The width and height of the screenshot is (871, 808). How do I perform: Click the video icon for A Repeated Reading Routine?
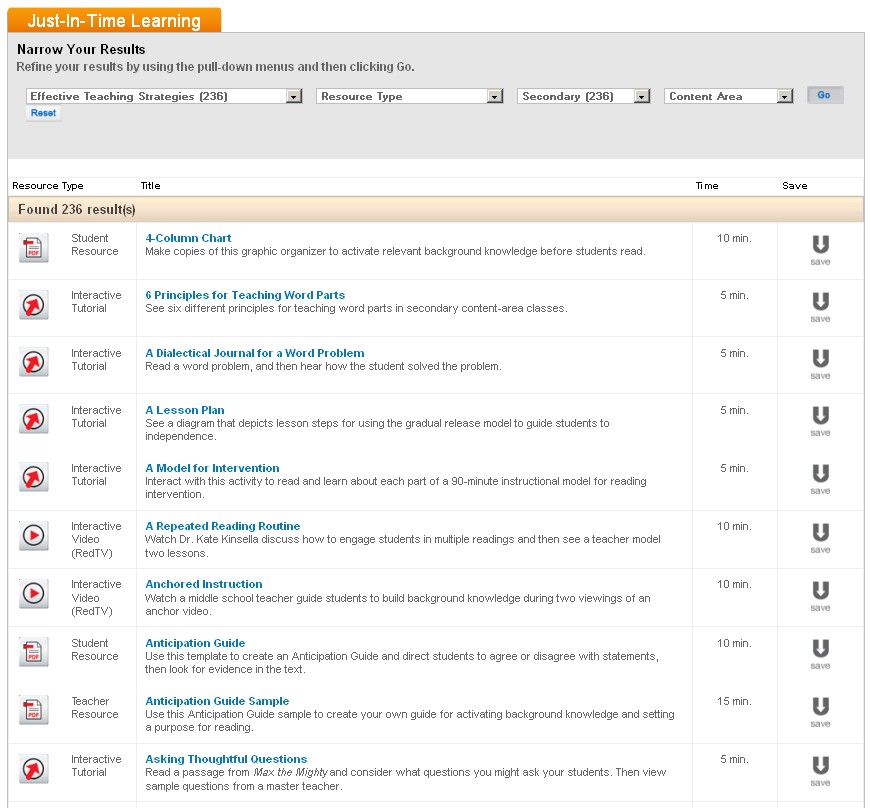point(34,536)
